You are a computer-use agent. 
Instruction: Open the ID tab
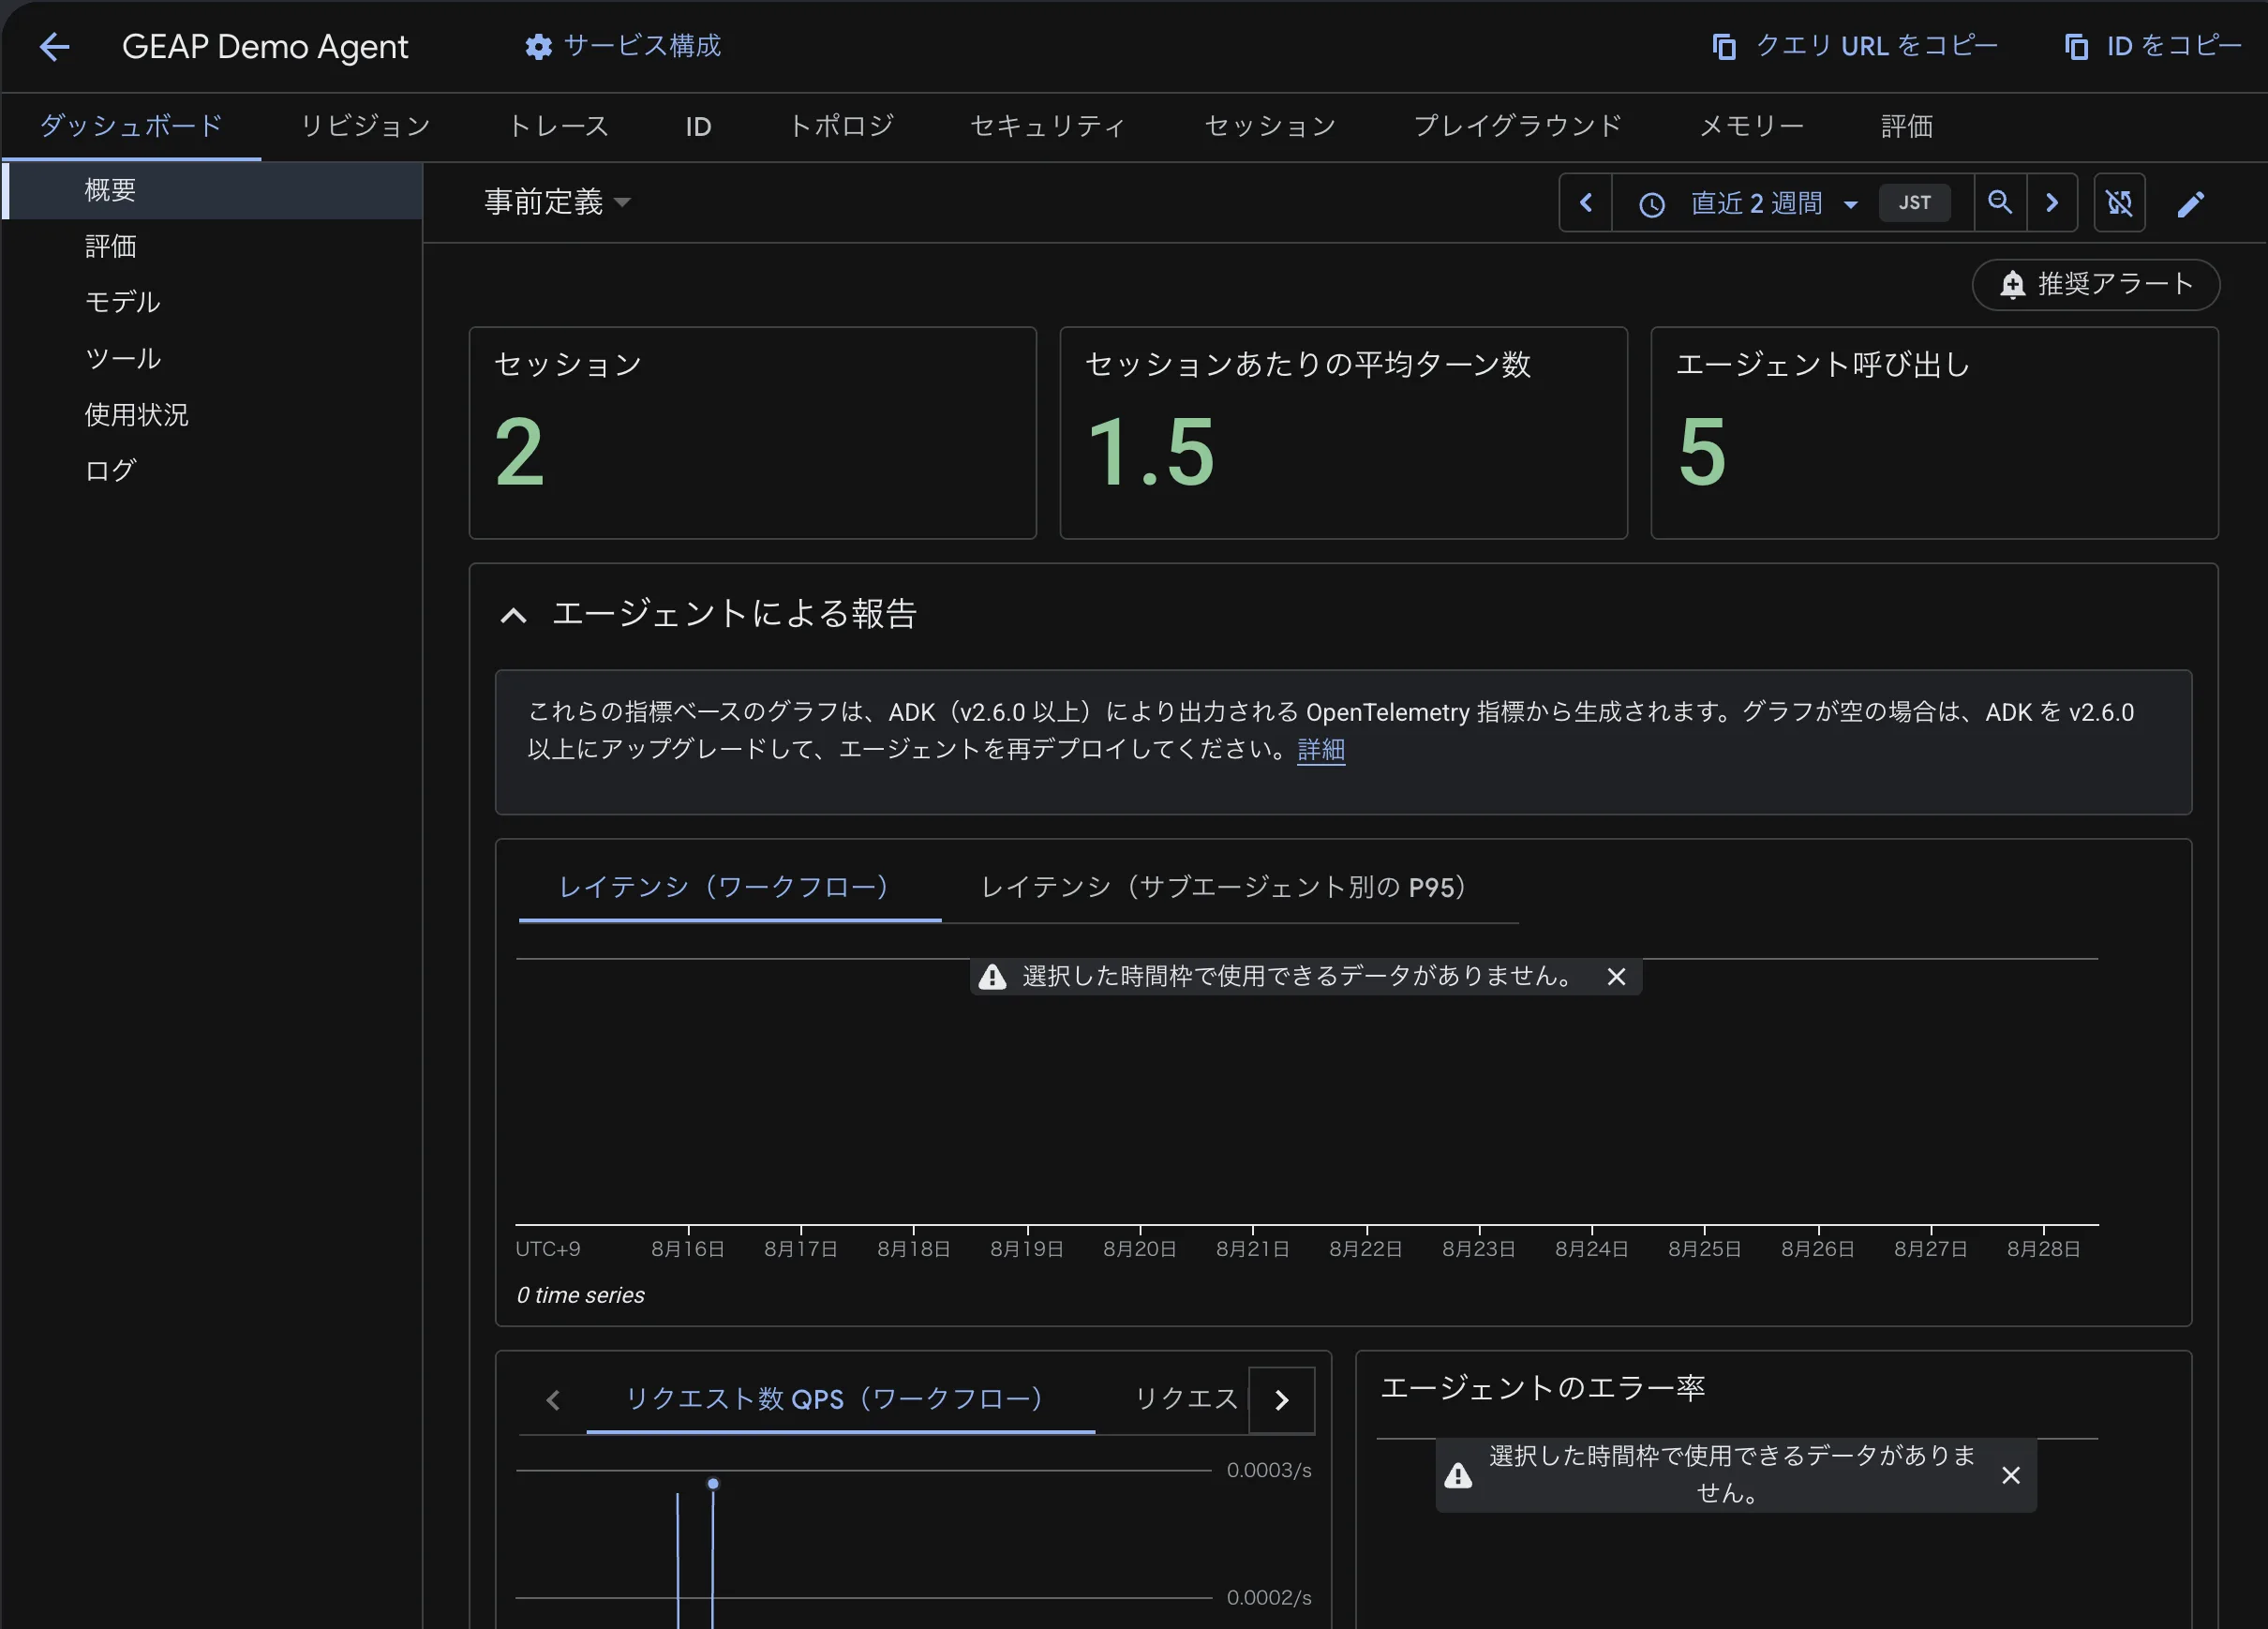pos(698,126)
